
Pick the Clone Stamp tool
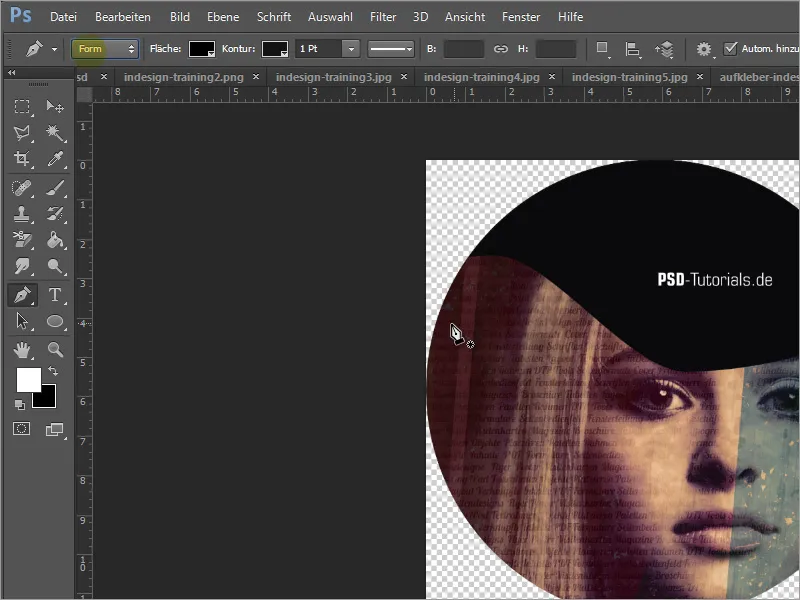click(21, 214)
